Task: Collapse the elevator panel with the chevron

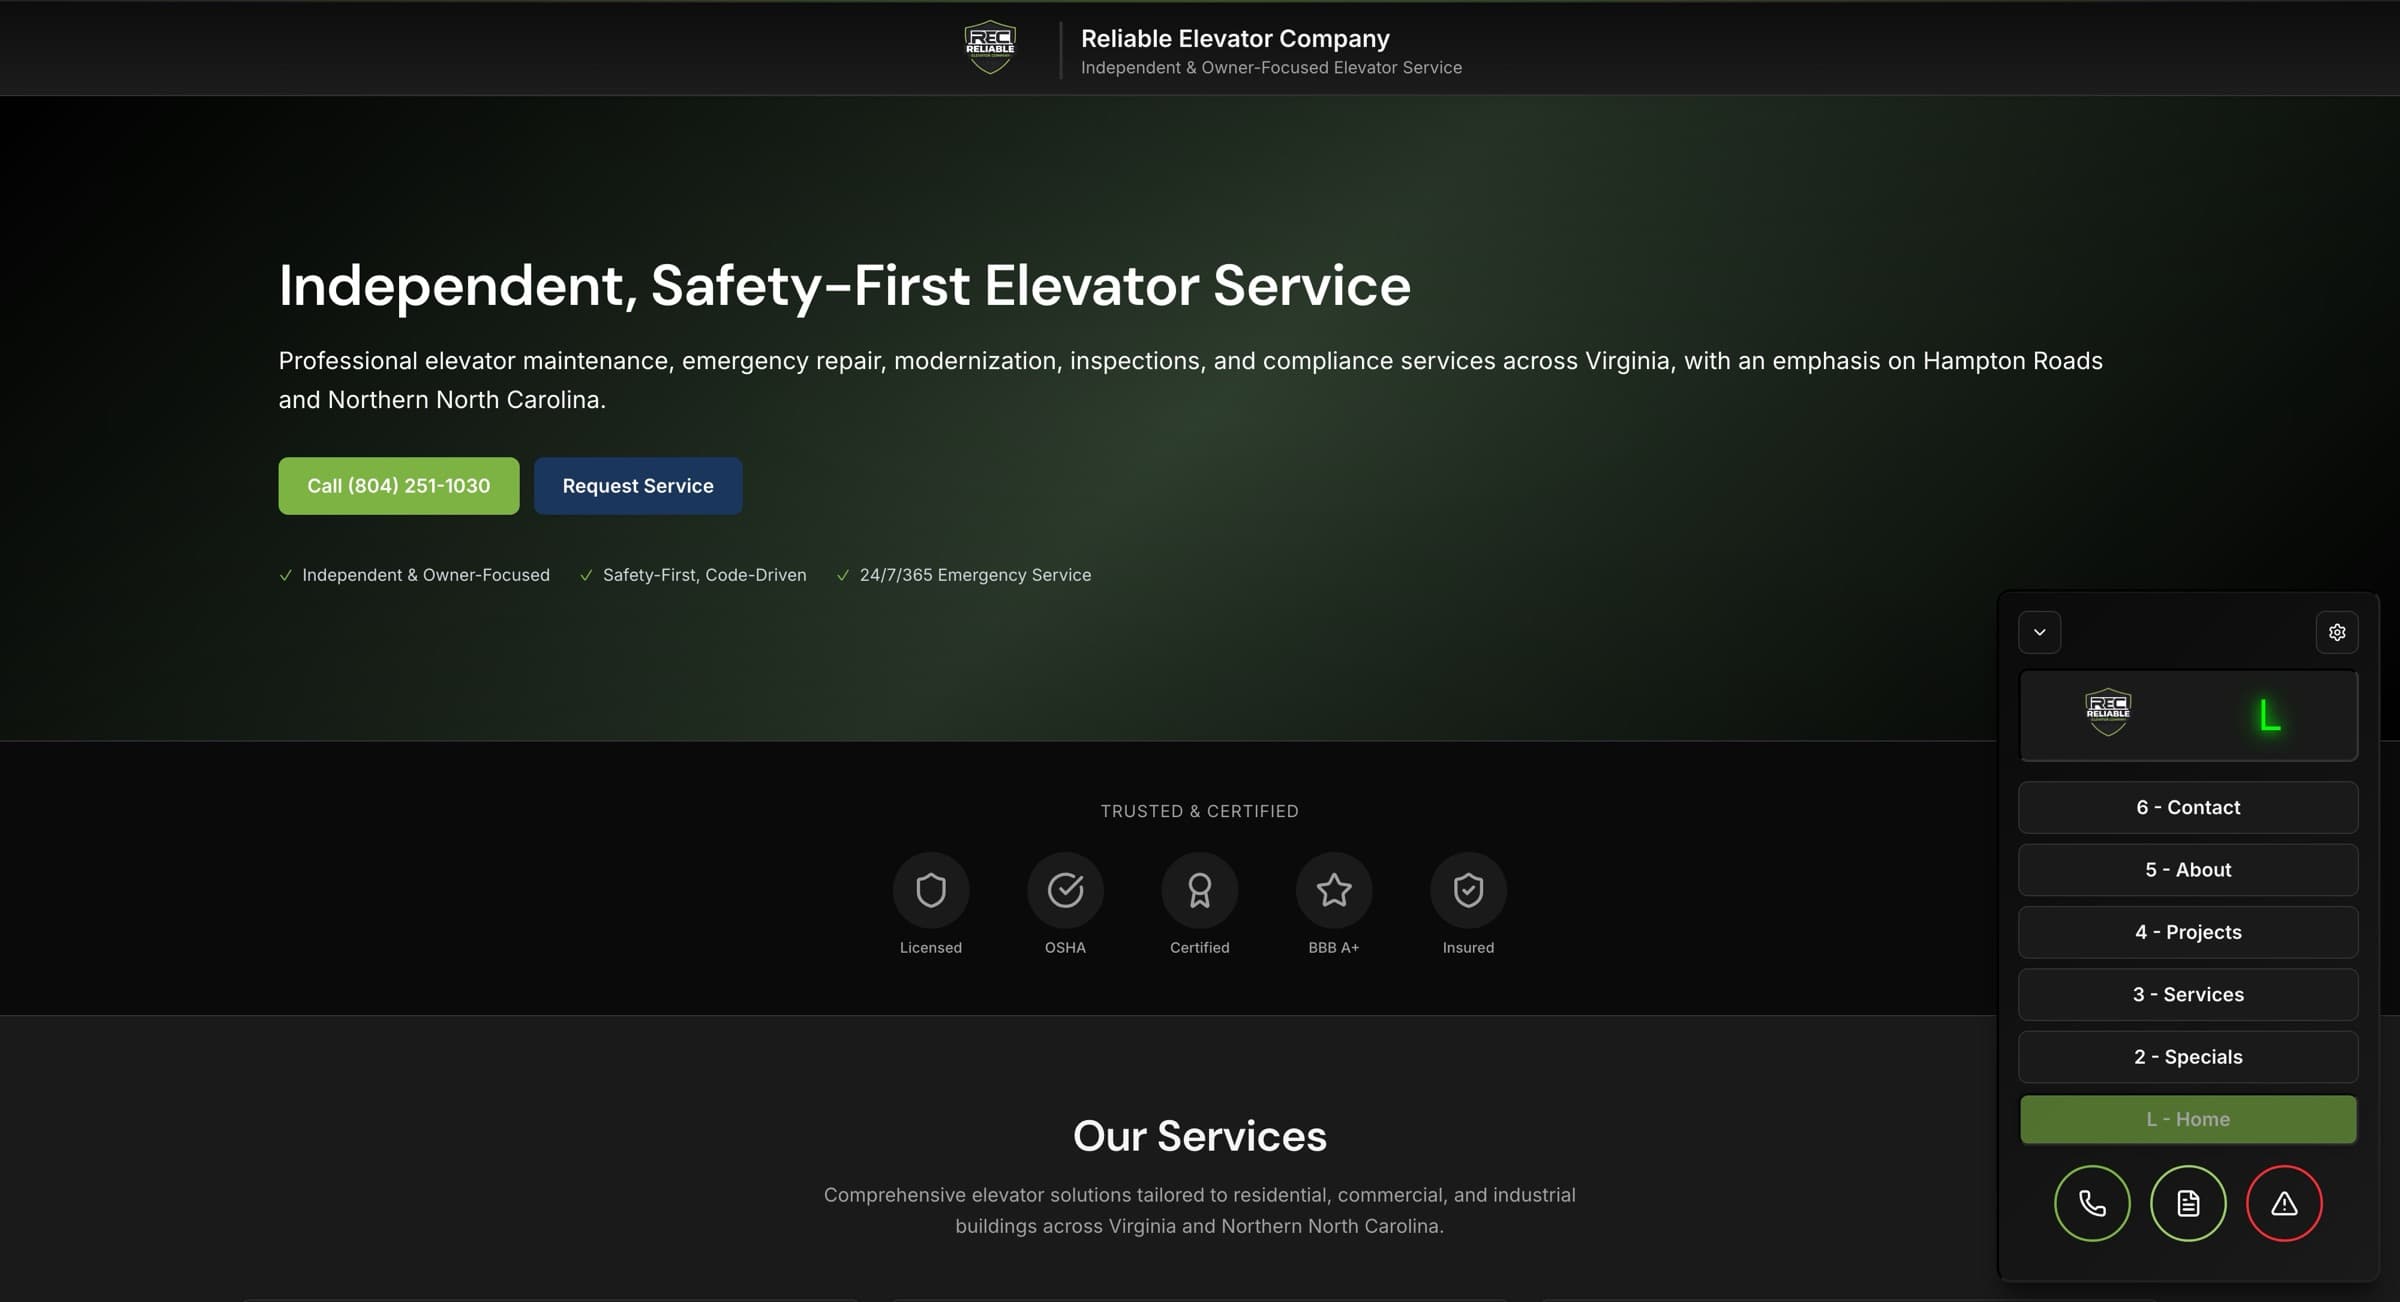Action: [2039, 632]
